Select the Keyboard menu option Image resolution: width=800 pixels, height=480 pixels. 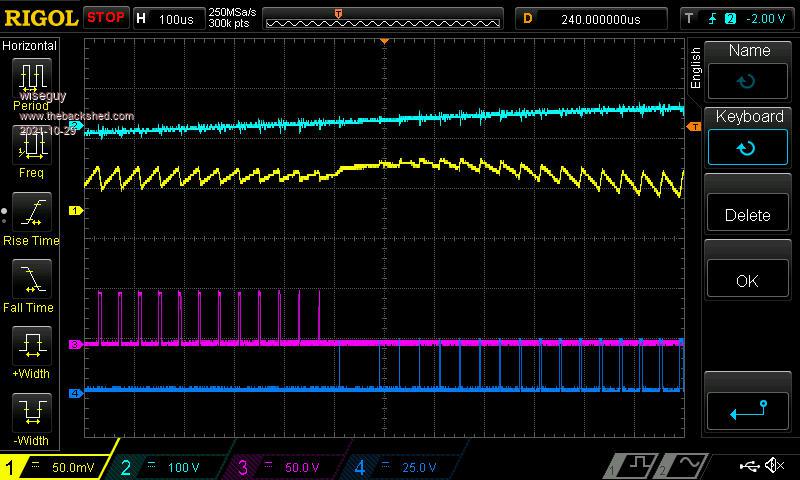(748, 135)
